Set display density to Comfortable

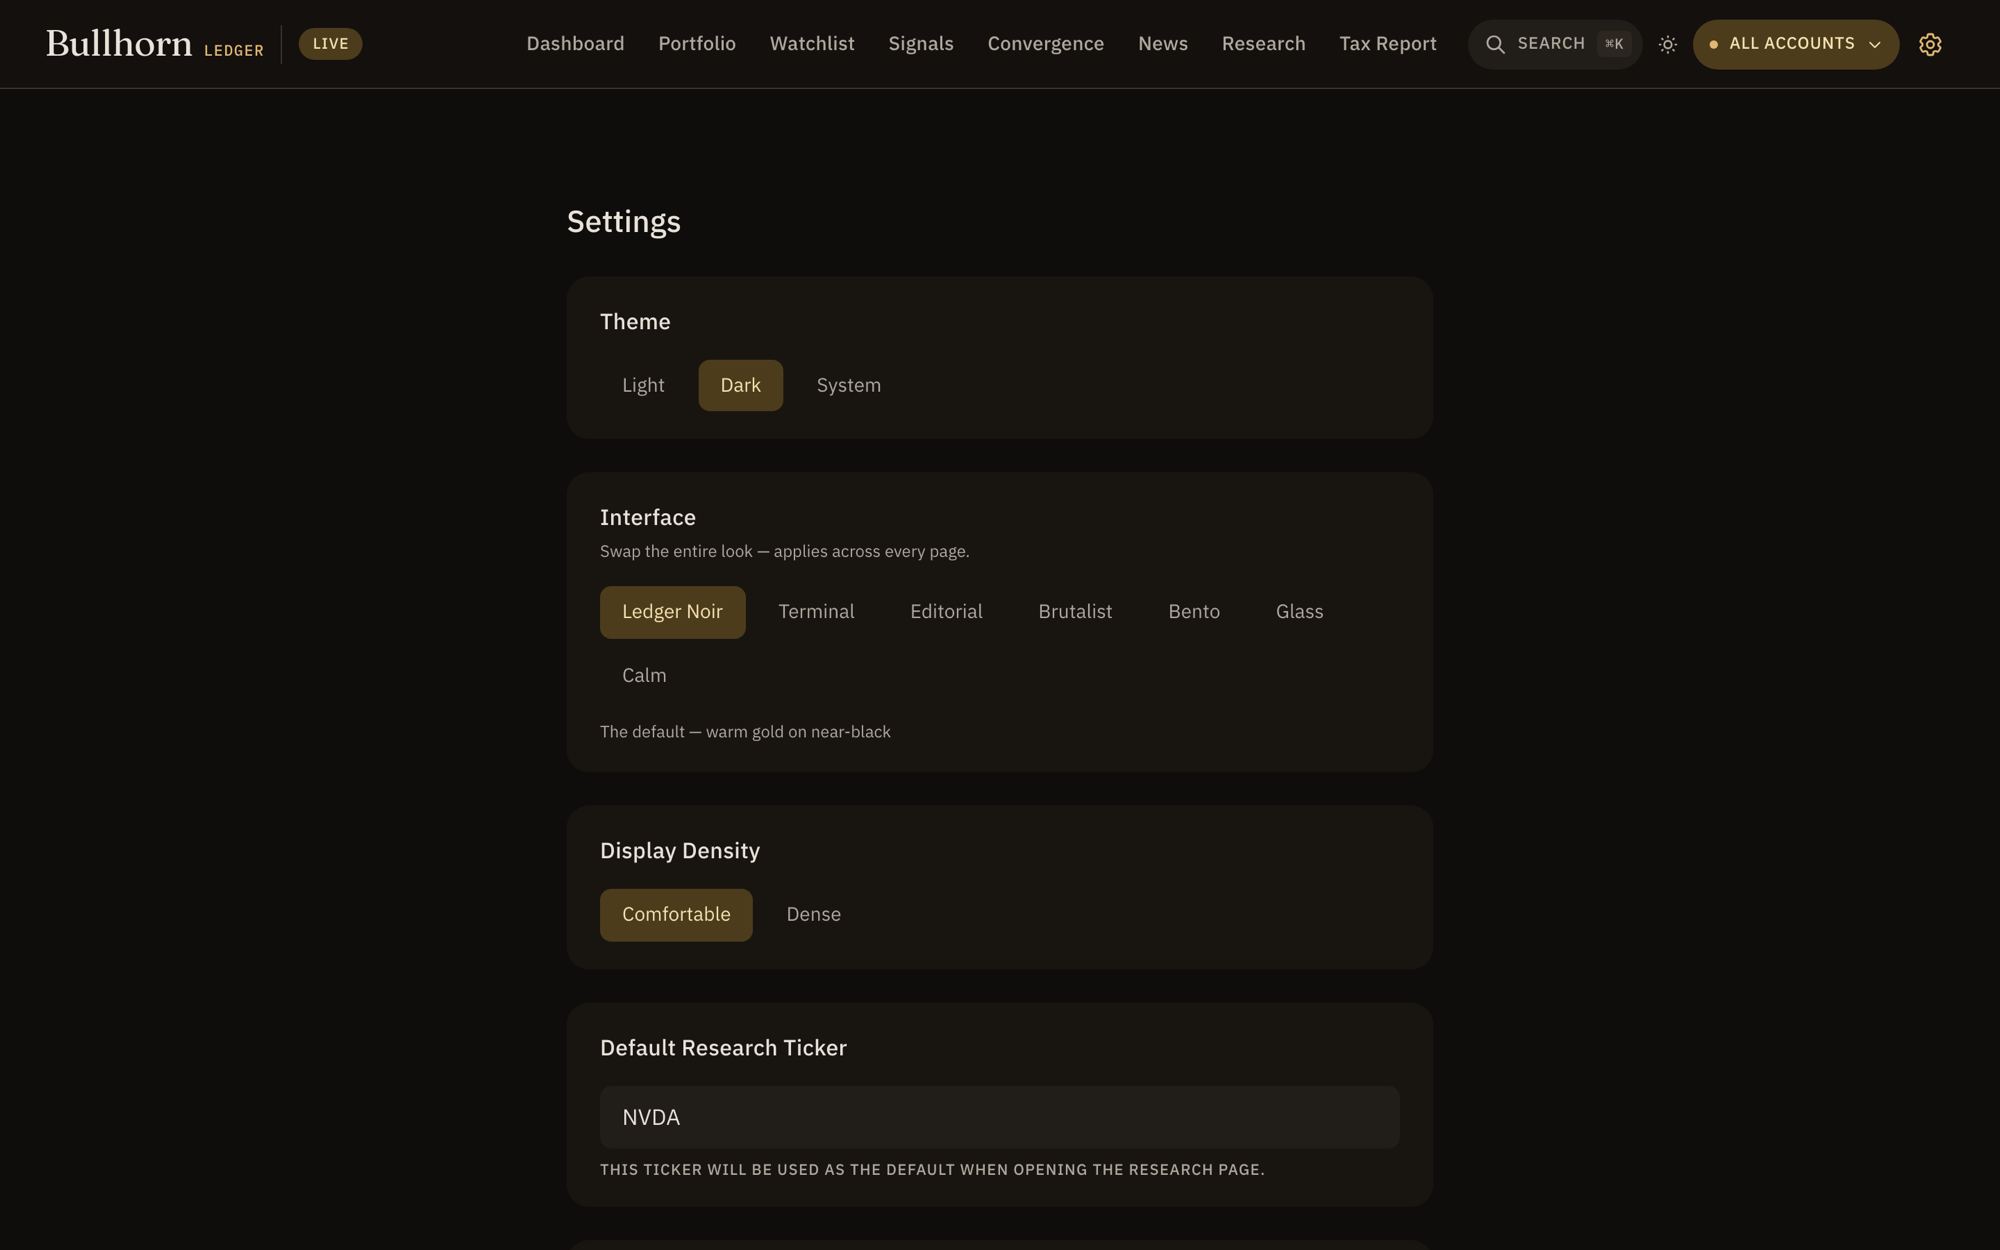coord(676,915)
